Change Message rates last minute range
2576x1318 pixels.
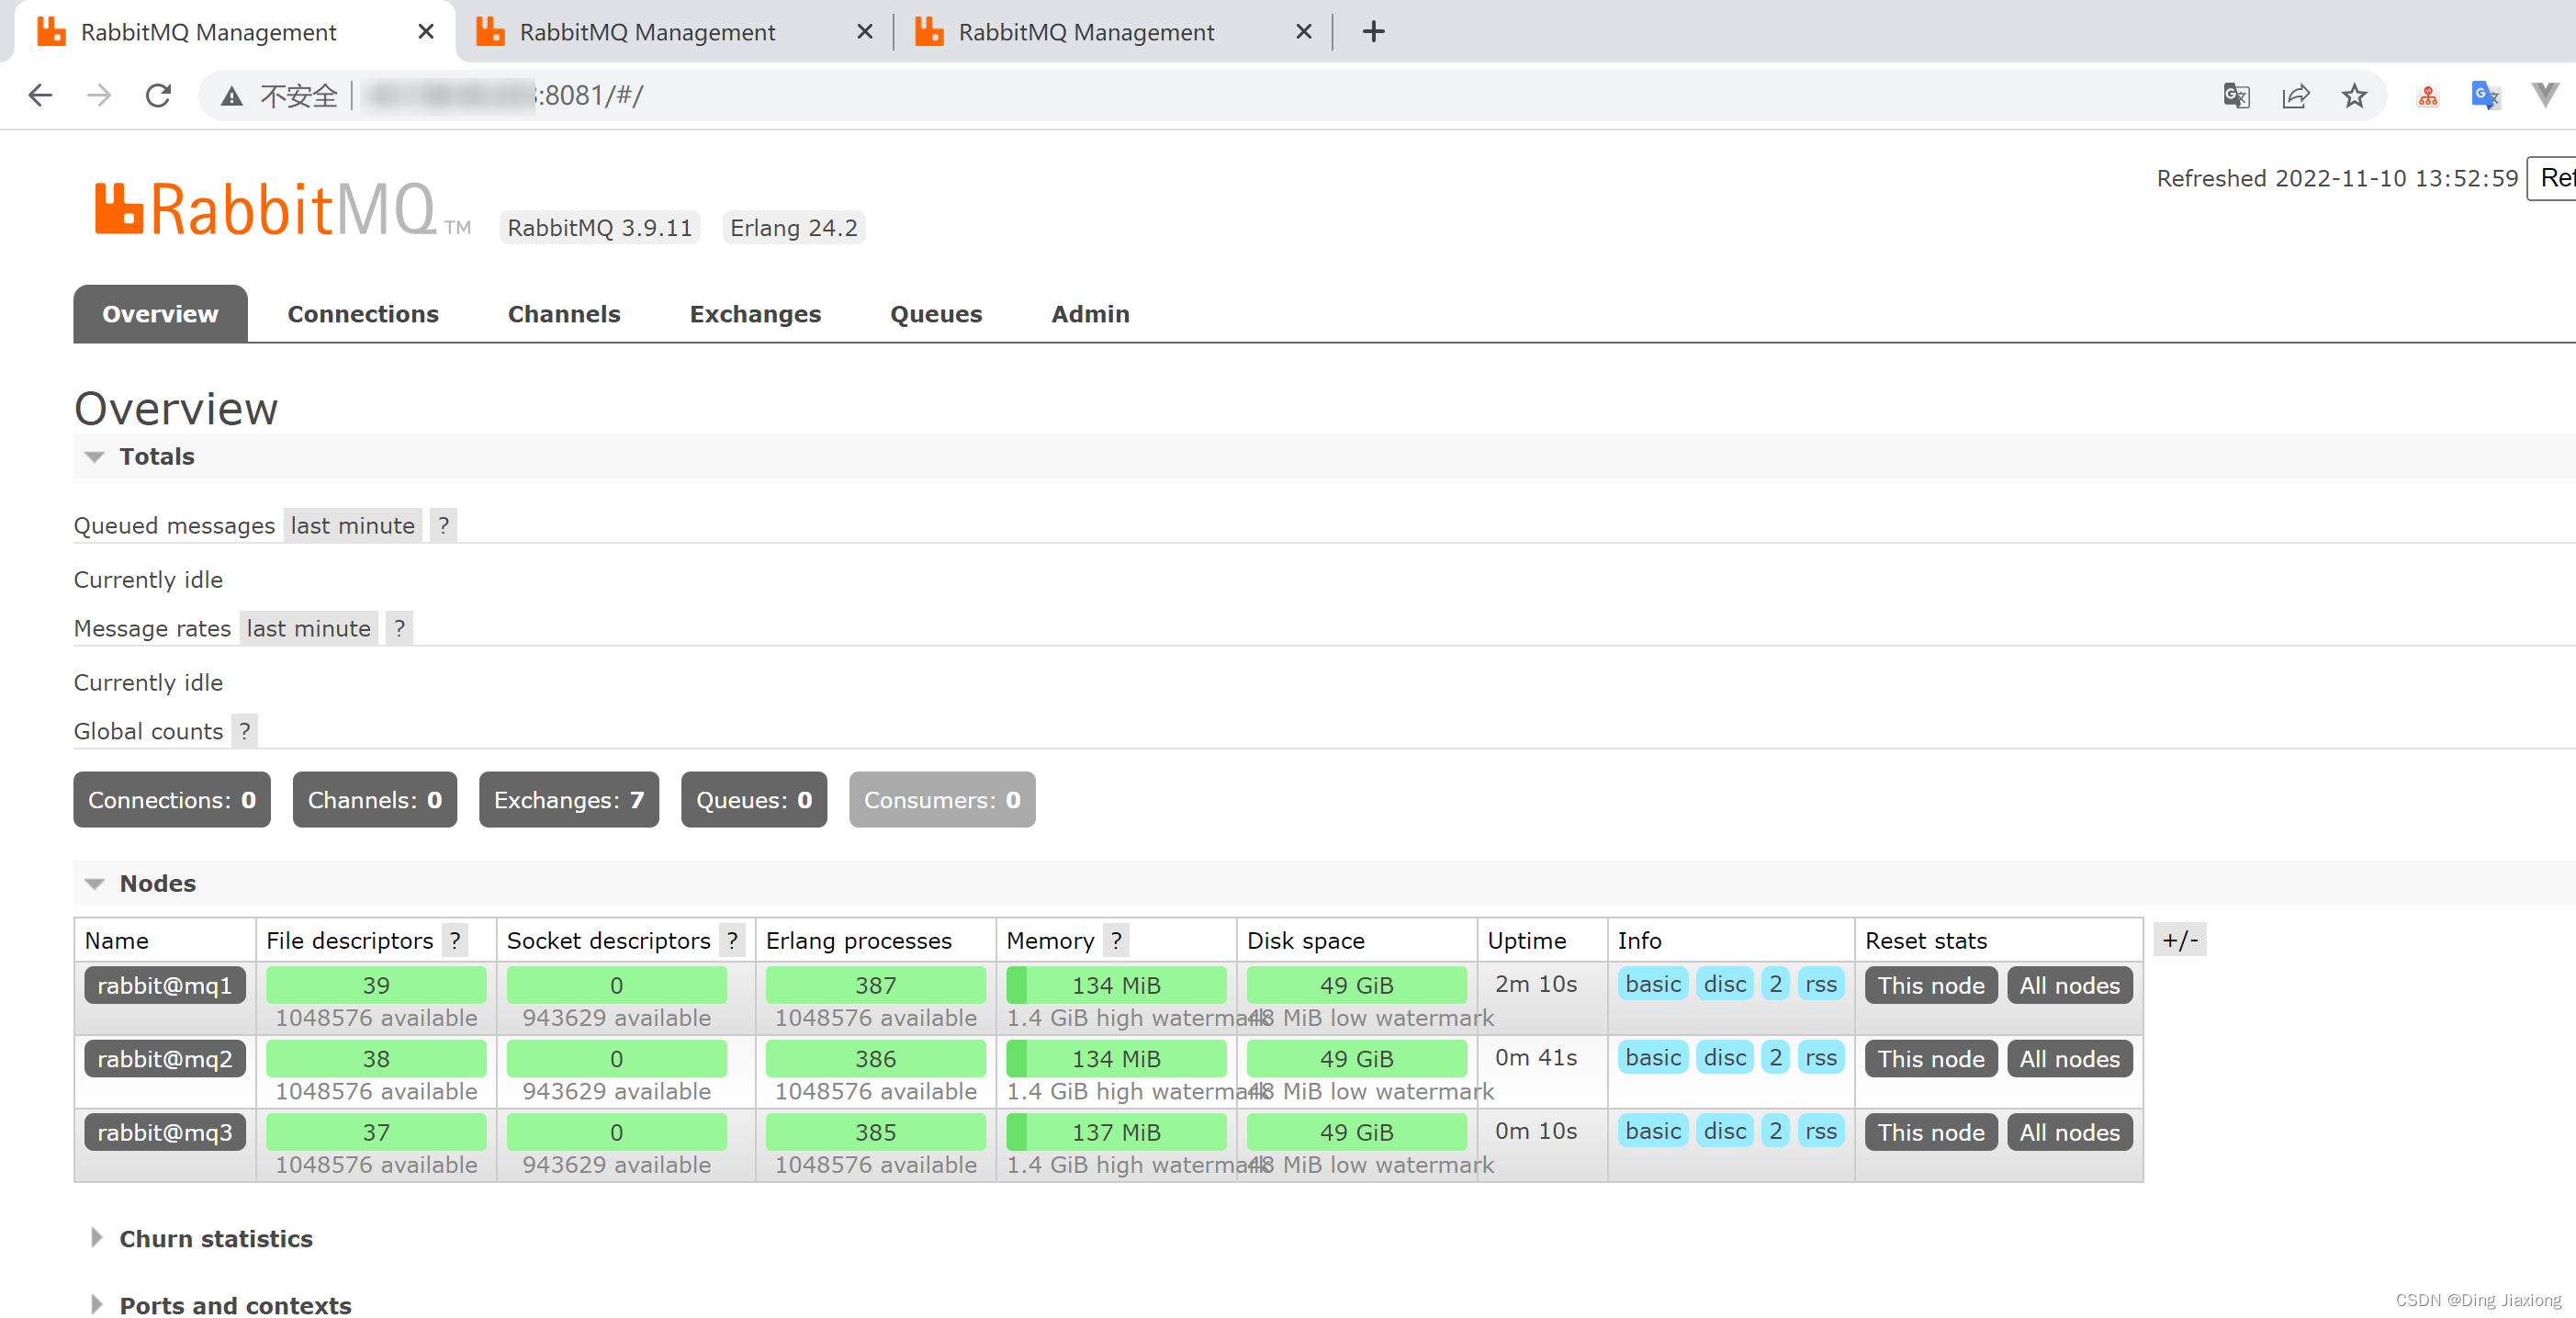(x=309, y=628)
